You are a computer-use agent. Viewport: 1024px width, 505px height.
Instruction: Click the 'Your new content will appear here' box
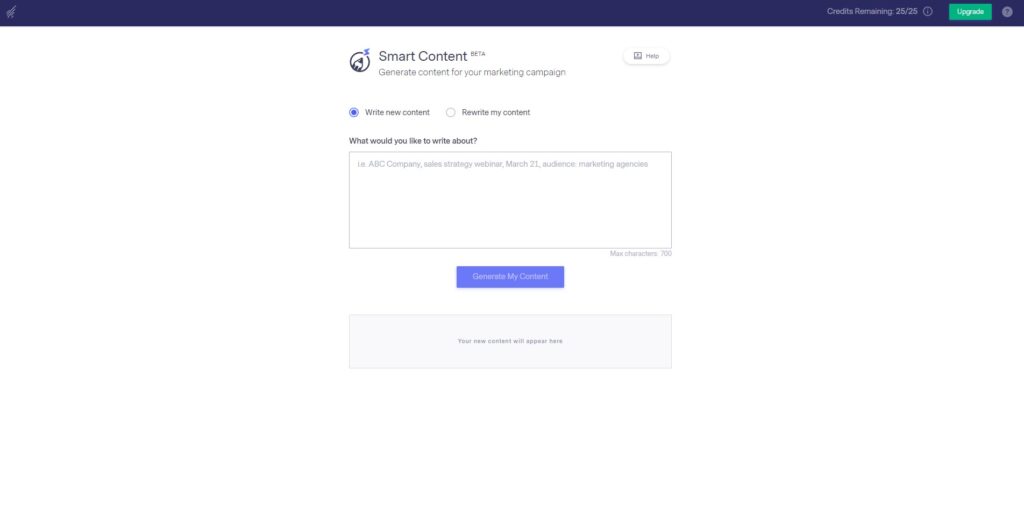click(x=510, y=341)
